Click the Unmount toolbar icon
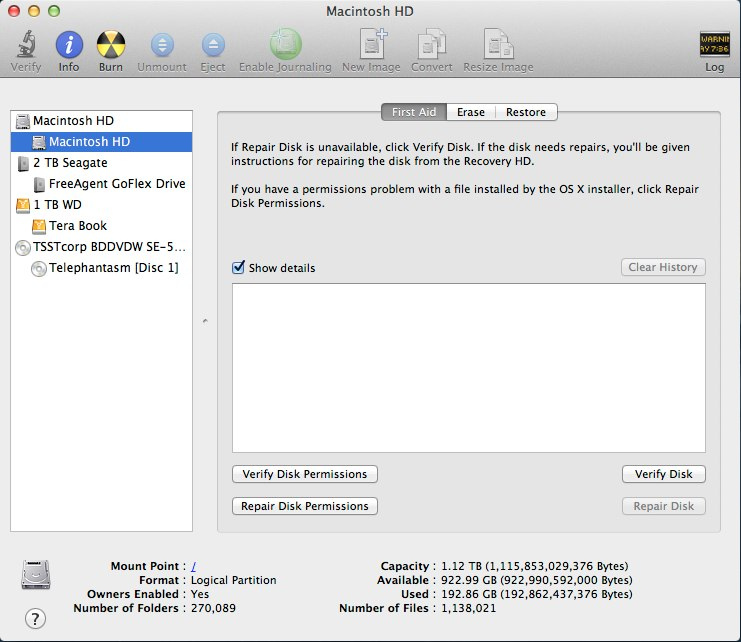This screenshot has width=741, height=642. [x=162, y=45]
